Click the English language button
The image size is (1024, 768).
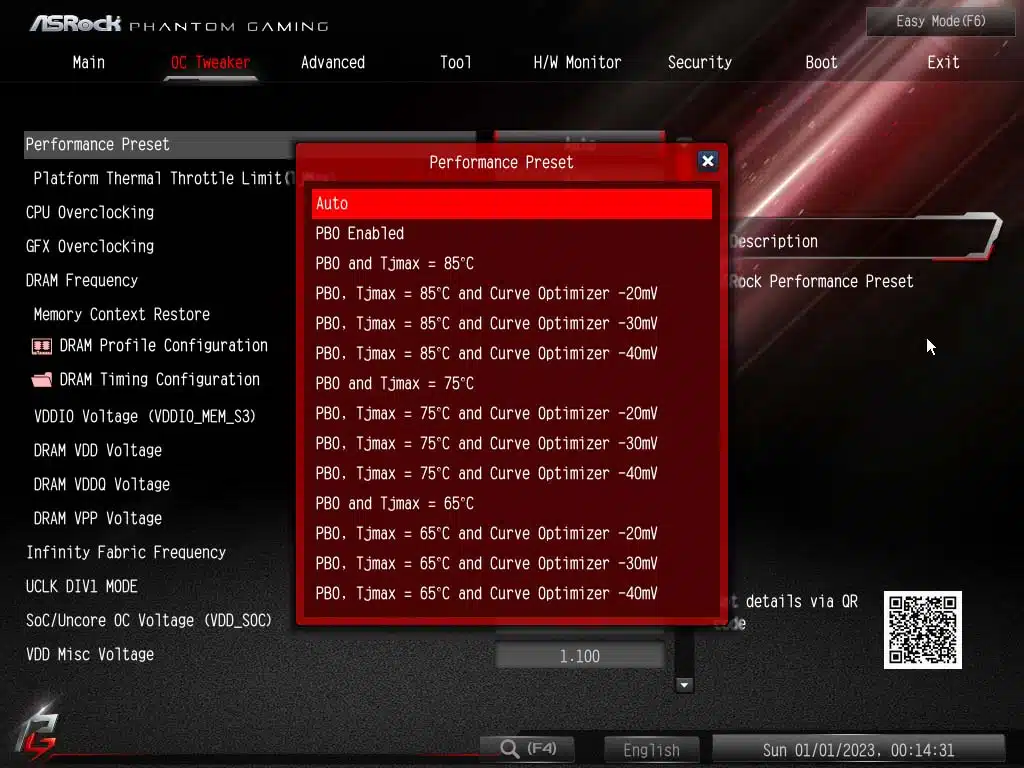(652, 750)
